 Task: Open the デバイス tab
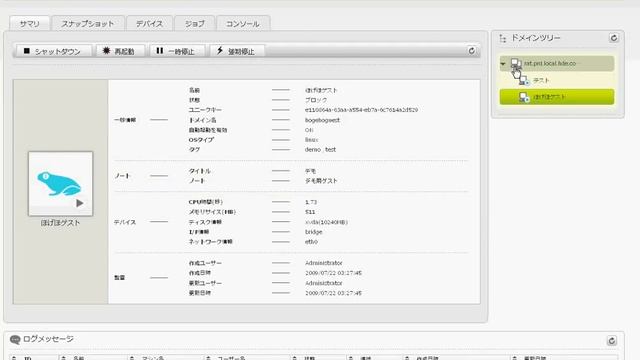[149, 24]
